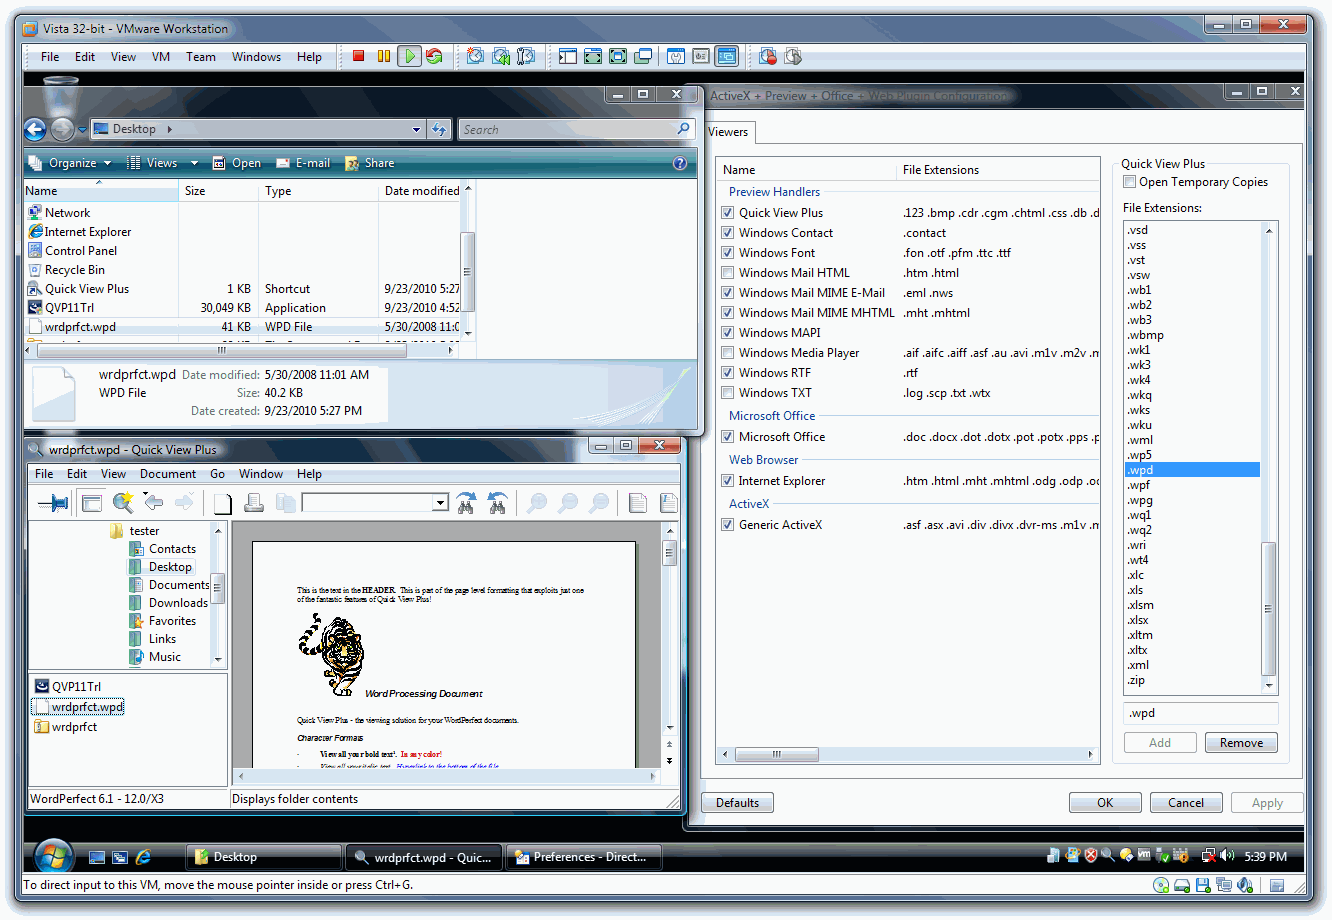Click the viewers list horizontal scrollbar thumb
The height and width of the screenshot is (920, 1332).
[776, 755]
